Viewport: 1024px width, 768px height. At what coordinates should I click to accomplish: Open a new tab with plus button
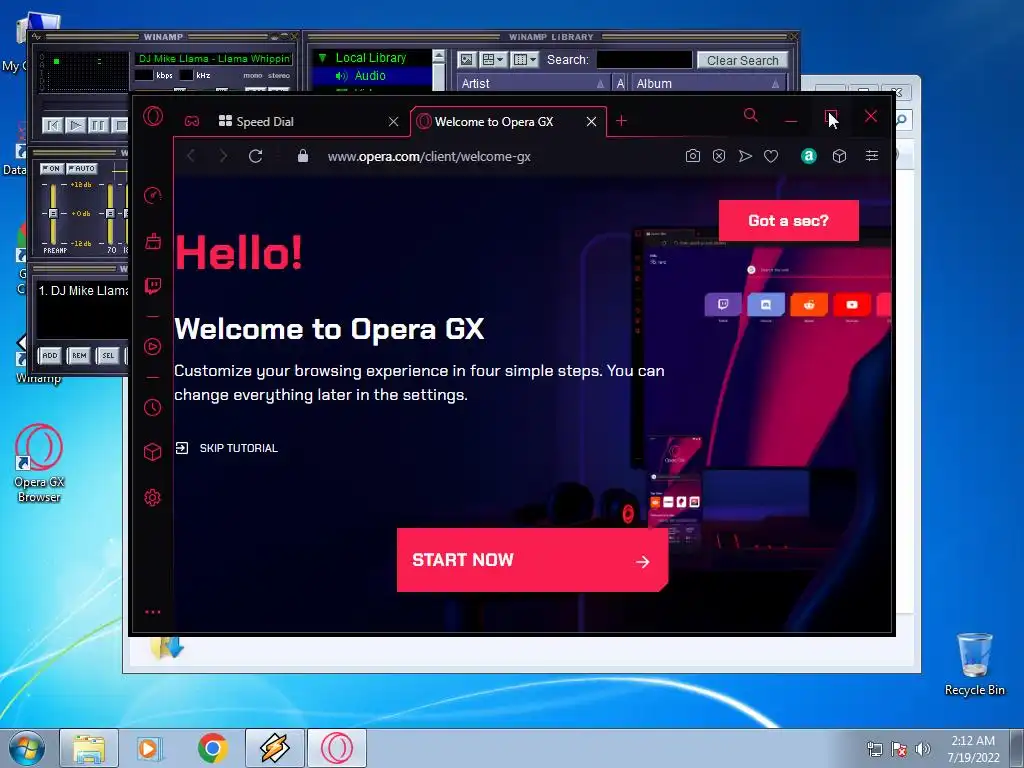point(621,121)
